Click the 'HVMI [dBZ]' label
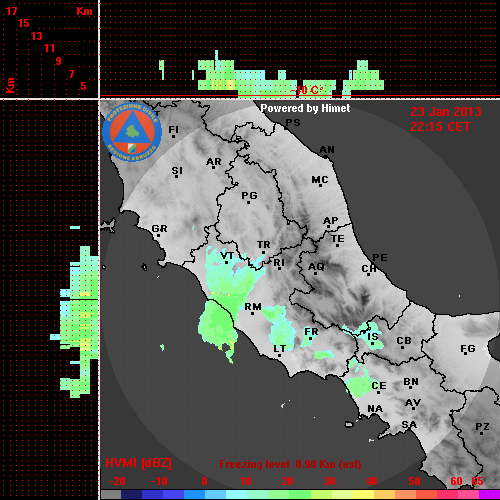Image resolution: width=500 pixels, height=500 pixels. click(138, 463)
